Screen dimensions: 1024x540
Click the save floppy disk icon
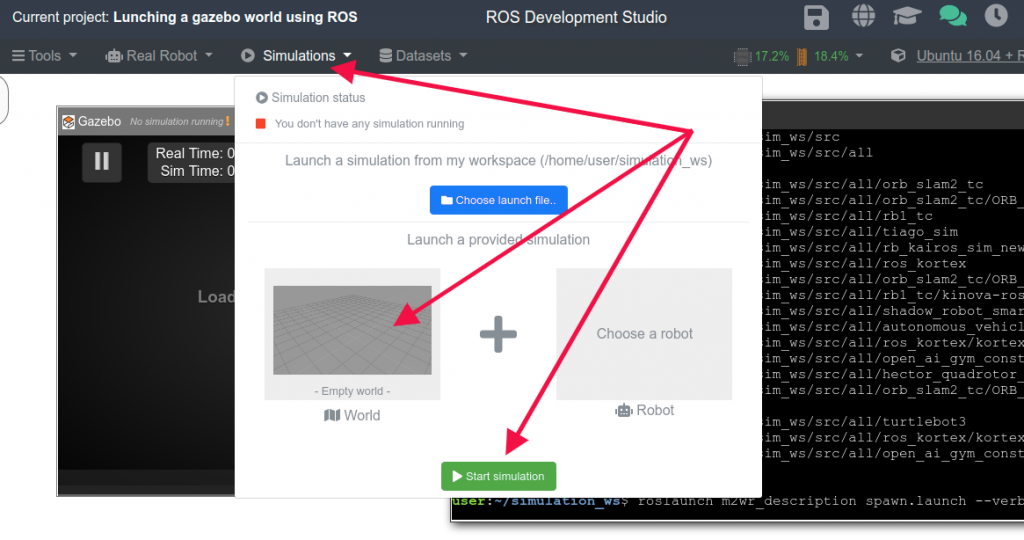tap(816, 18)
